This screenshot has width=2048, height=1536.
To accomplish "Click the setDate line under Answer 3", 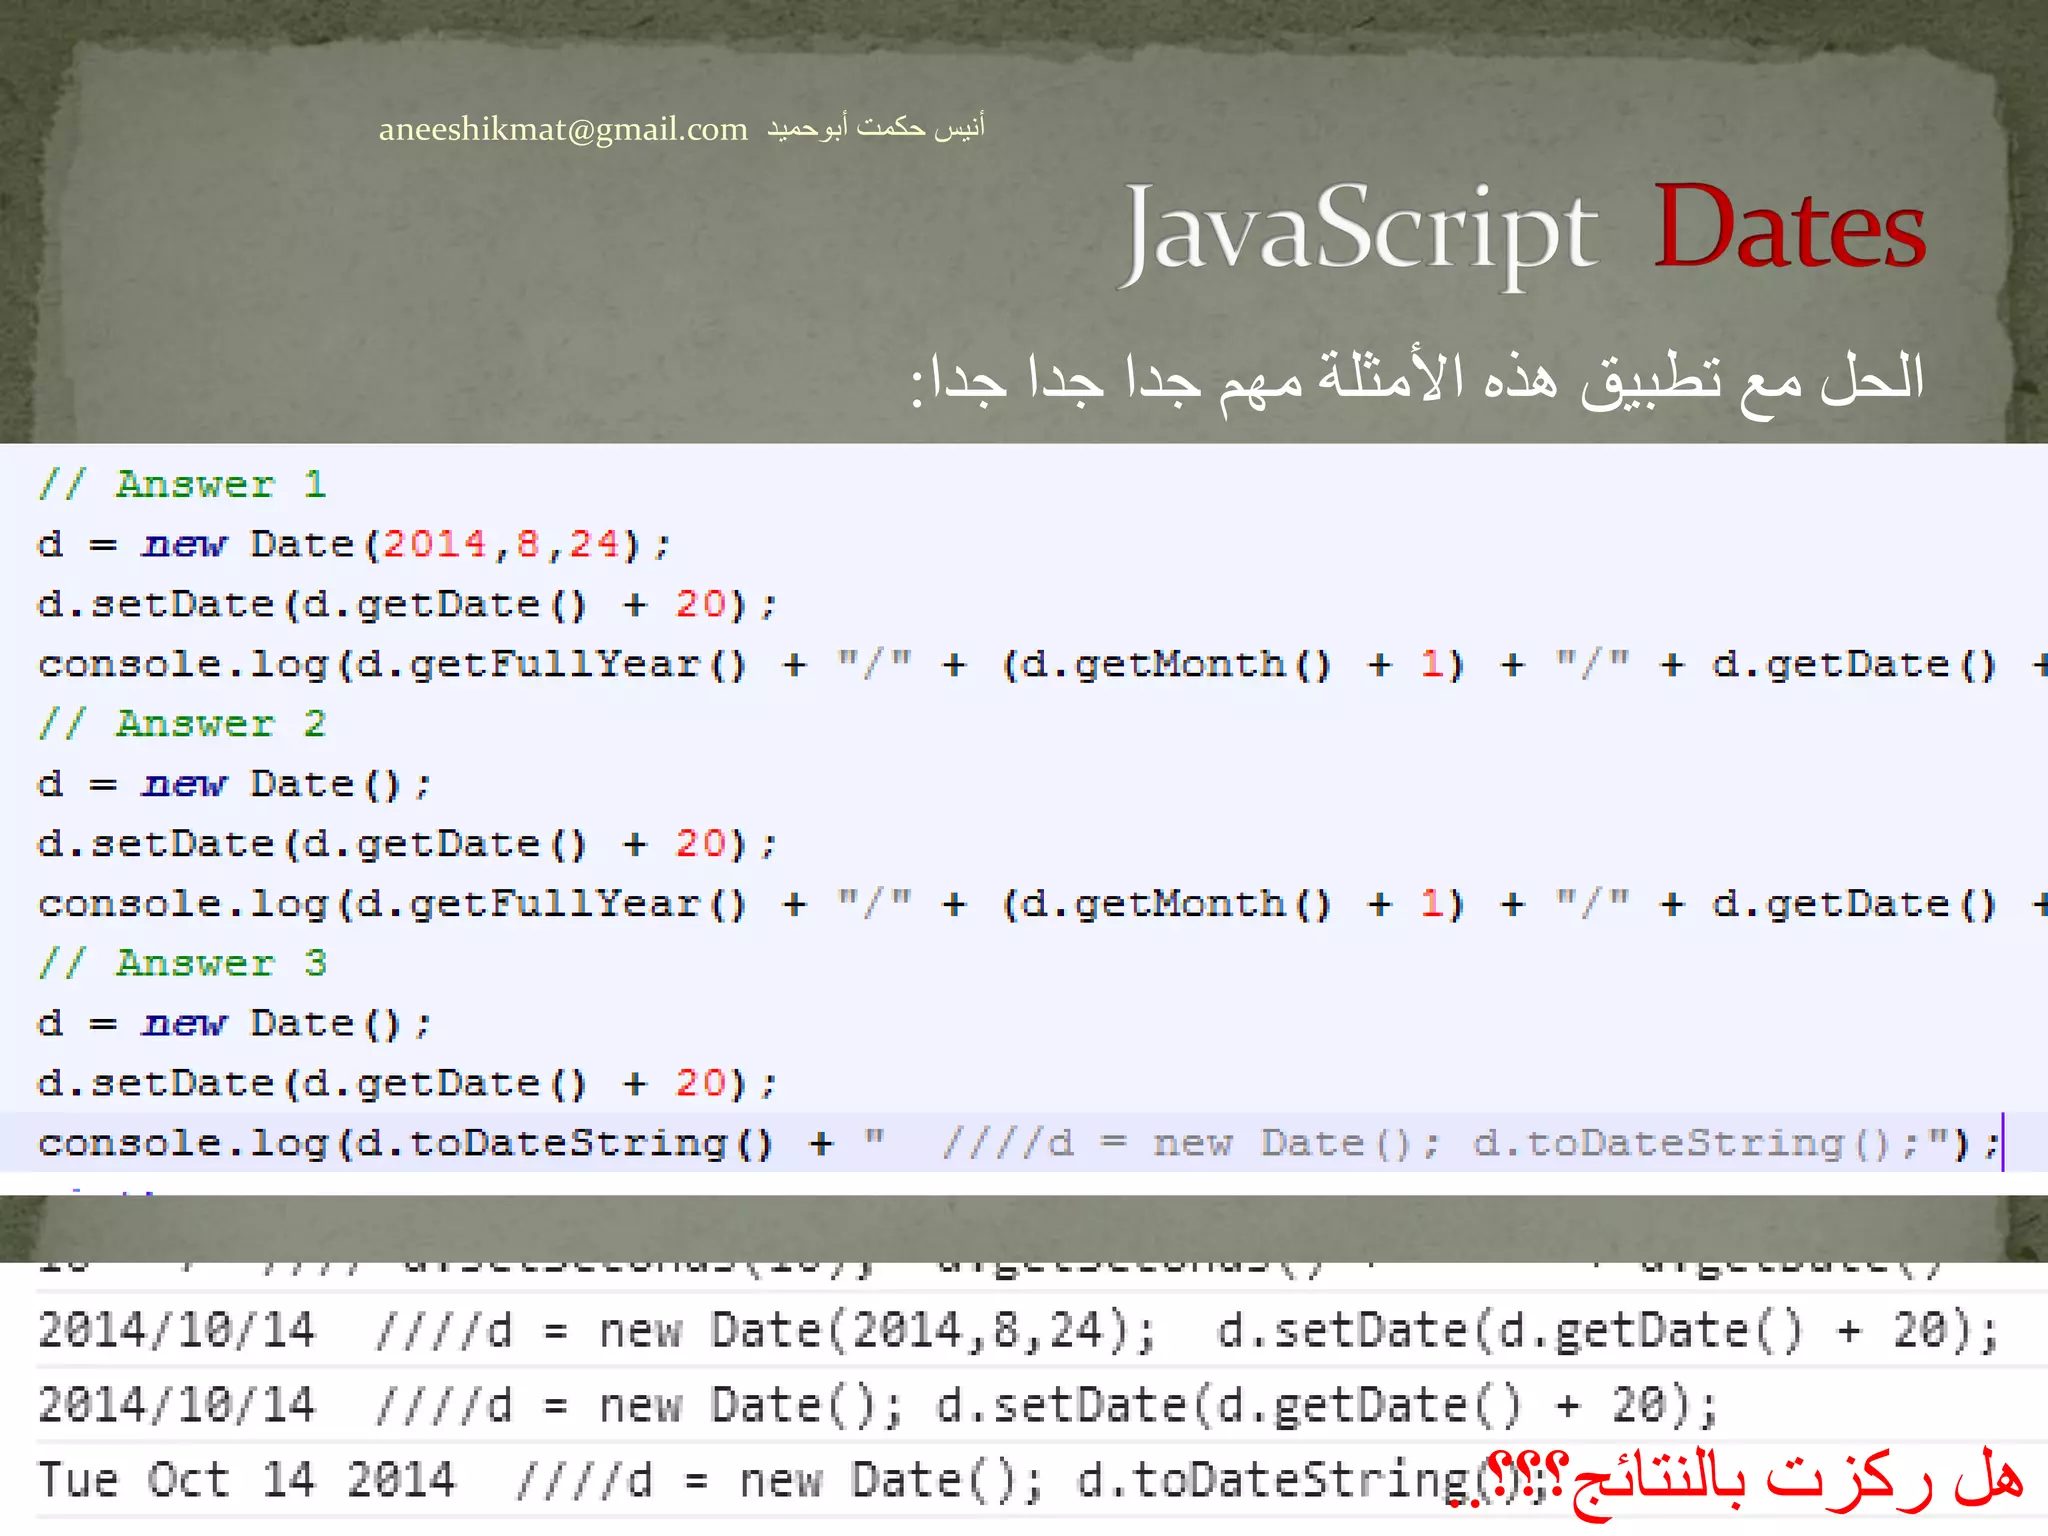I will click(x=406, y=1084).
